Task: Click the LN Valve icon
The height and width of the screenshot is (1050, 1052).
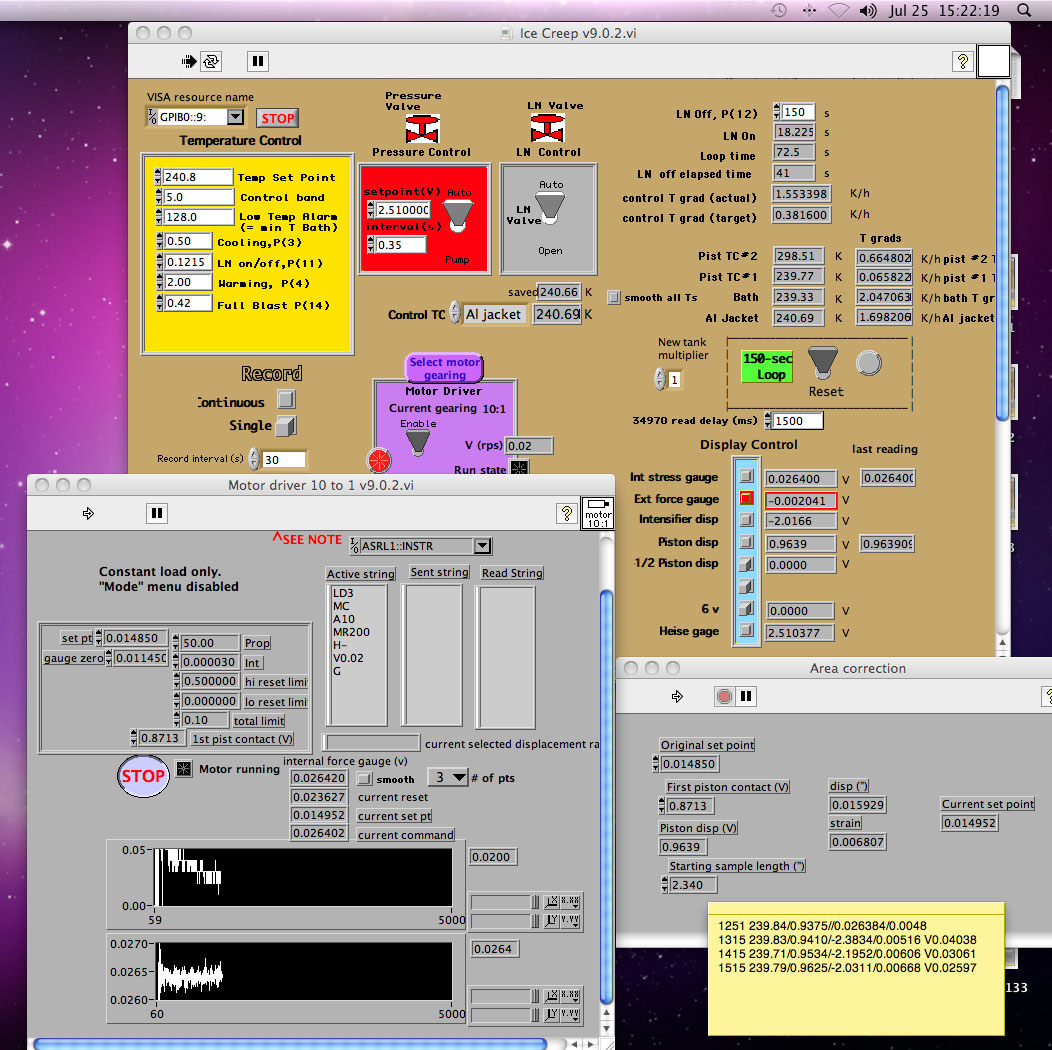Action: pos(545,128)
